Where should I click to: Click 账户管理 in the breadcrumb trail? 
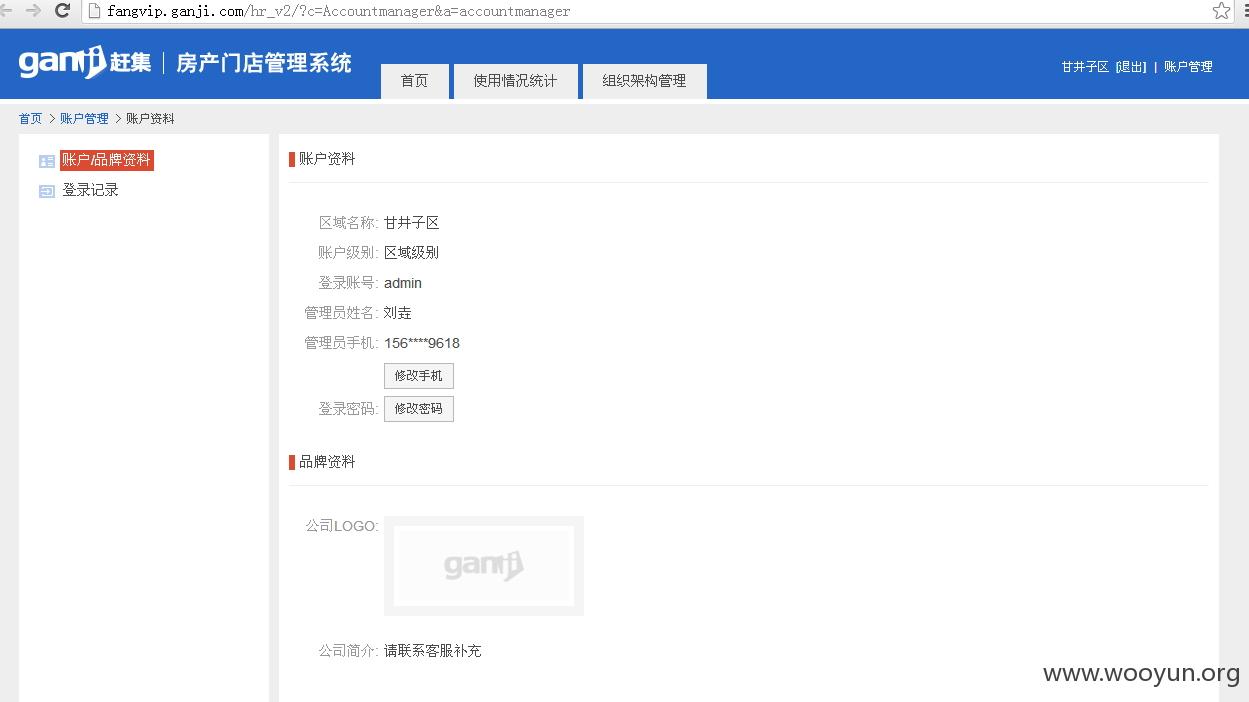pos(84,119)
